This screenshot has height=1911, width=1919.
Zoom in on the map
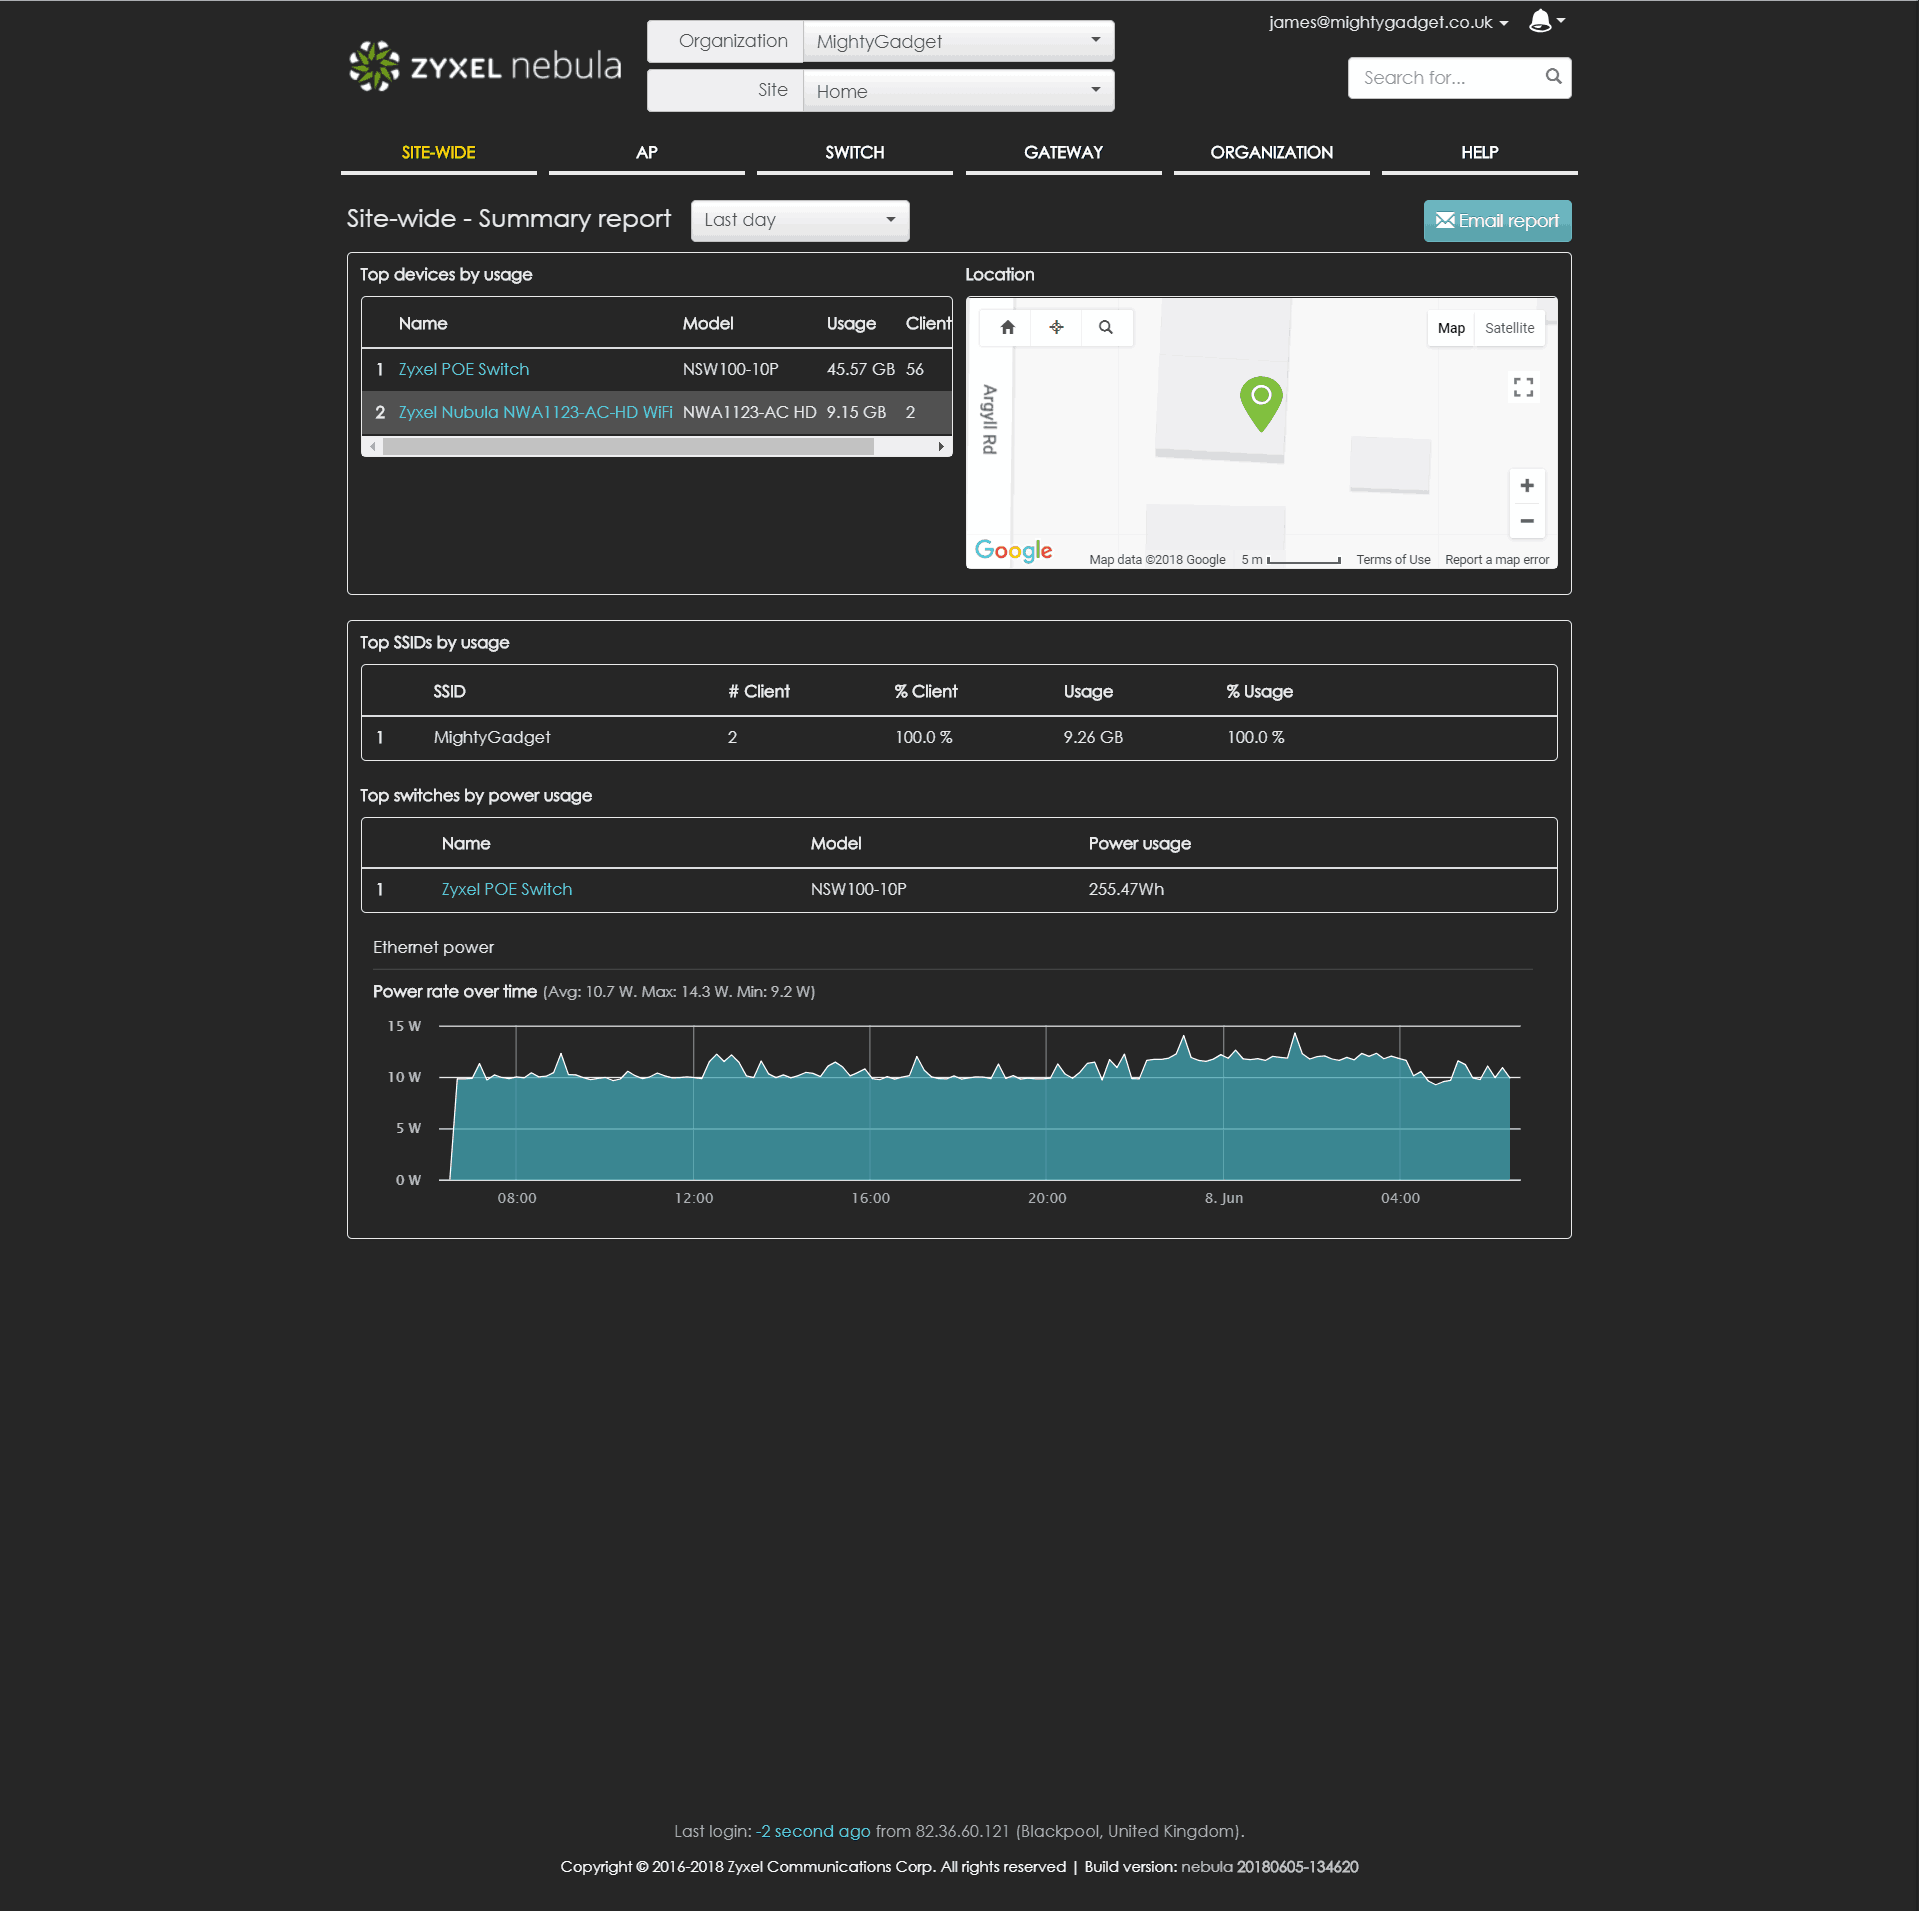tap(1526, 486)
